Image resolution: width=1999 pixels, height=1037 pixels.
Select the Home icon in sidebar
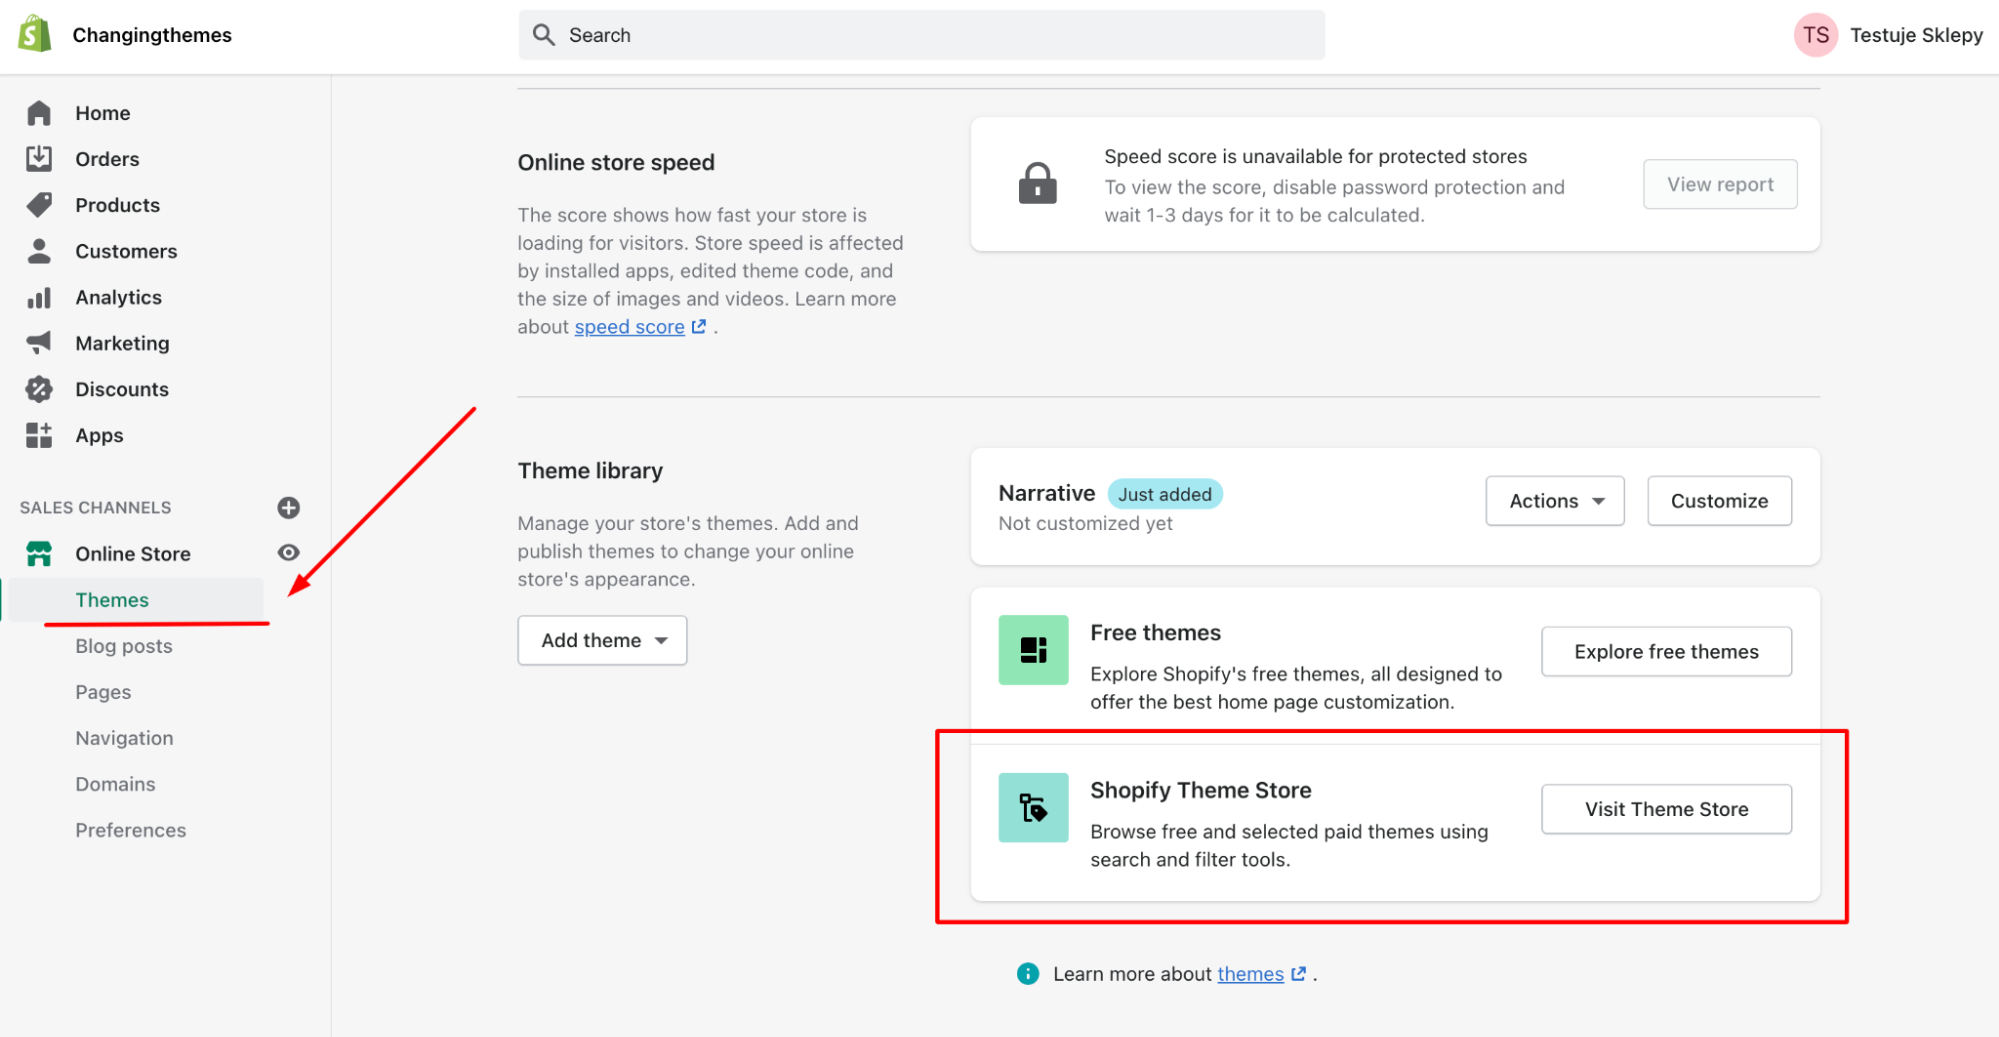[39, 113]
